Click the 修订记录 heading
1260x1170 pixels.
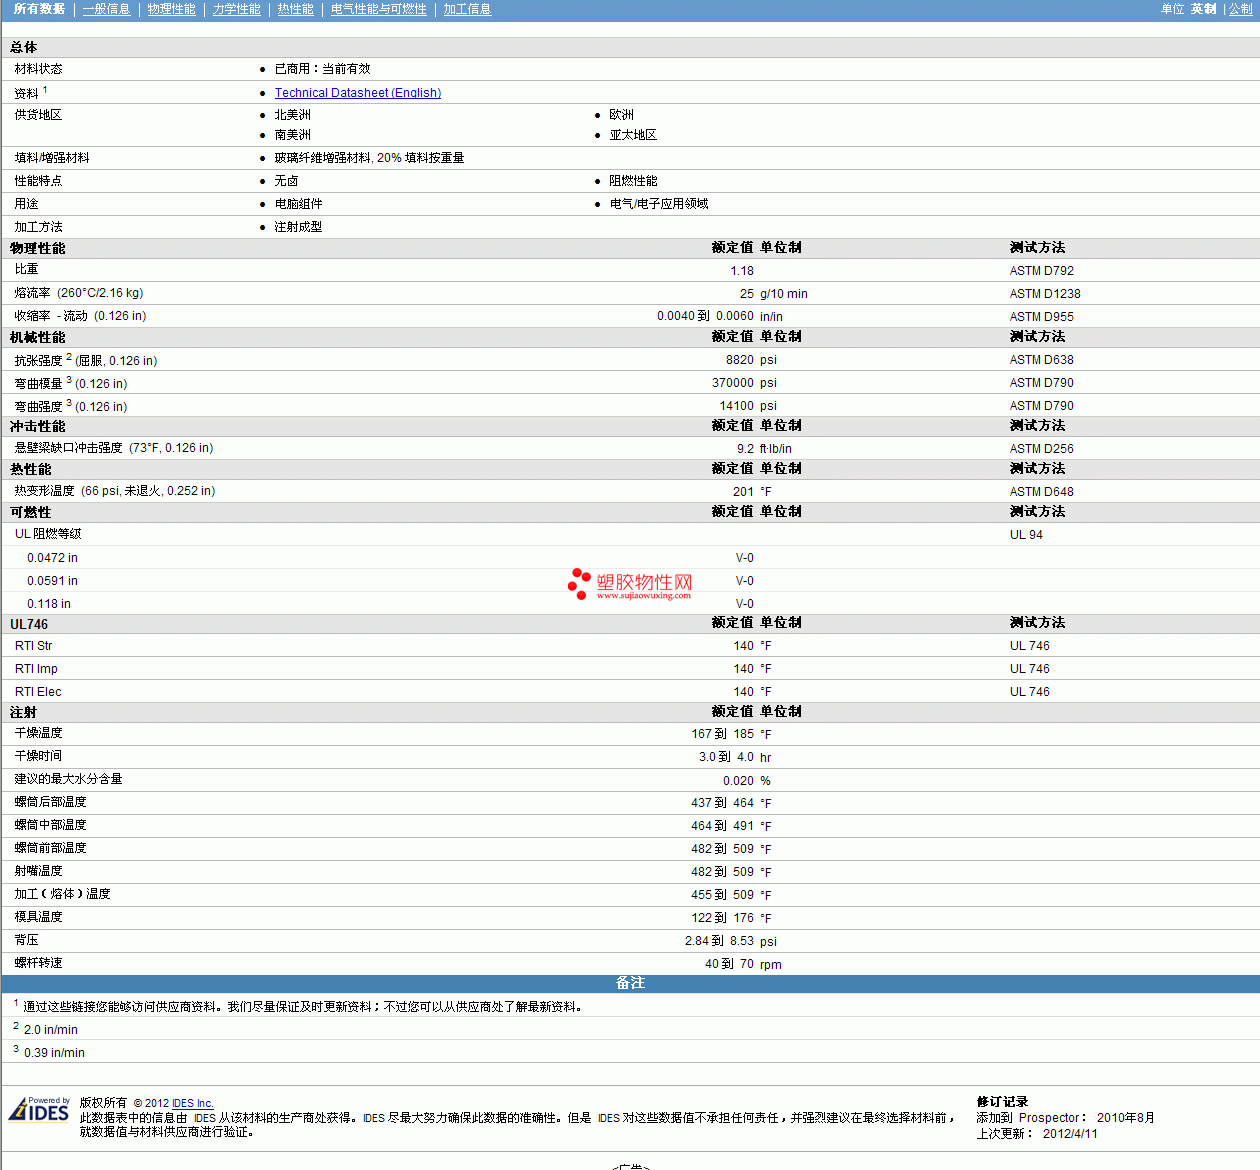(x=1002, y=1102)
